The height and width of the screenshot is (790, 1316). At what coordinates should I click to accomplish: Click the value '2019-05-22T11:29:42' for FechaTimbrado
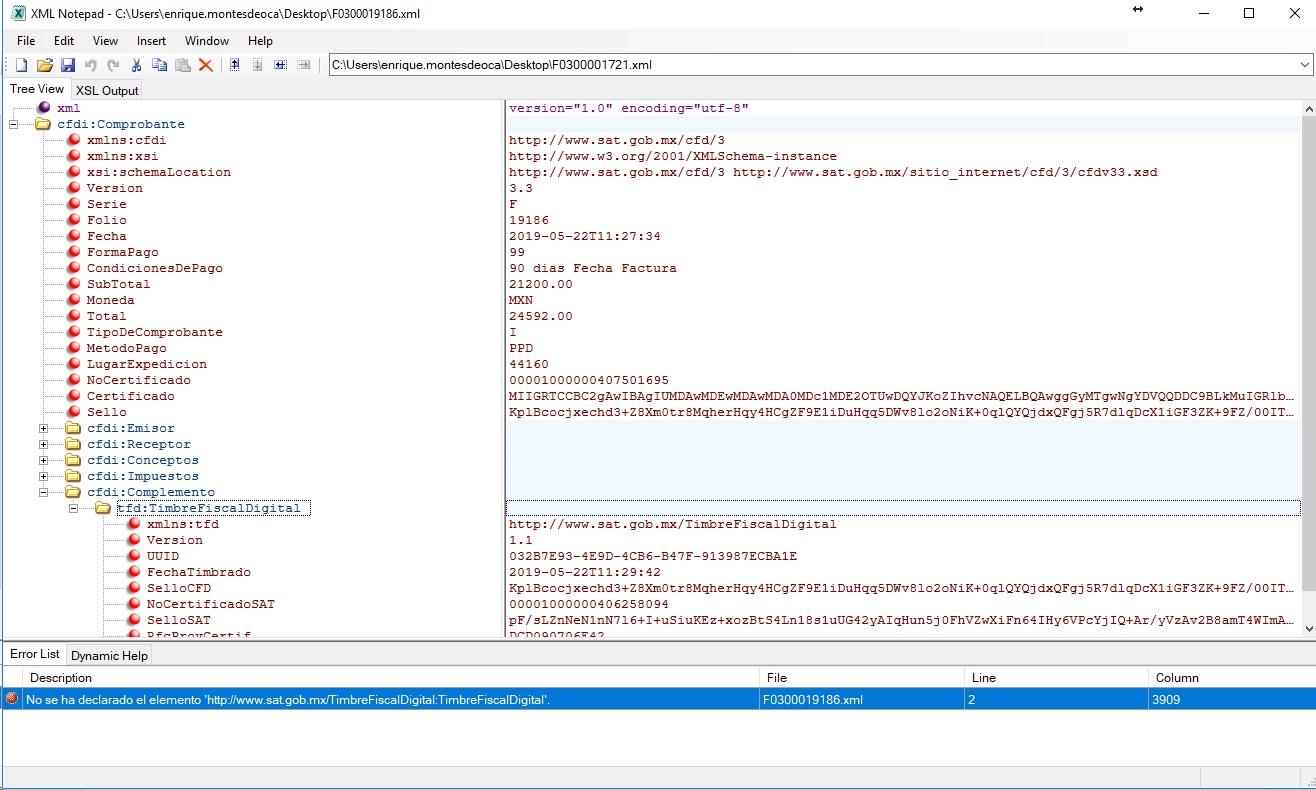click(585, 572)
